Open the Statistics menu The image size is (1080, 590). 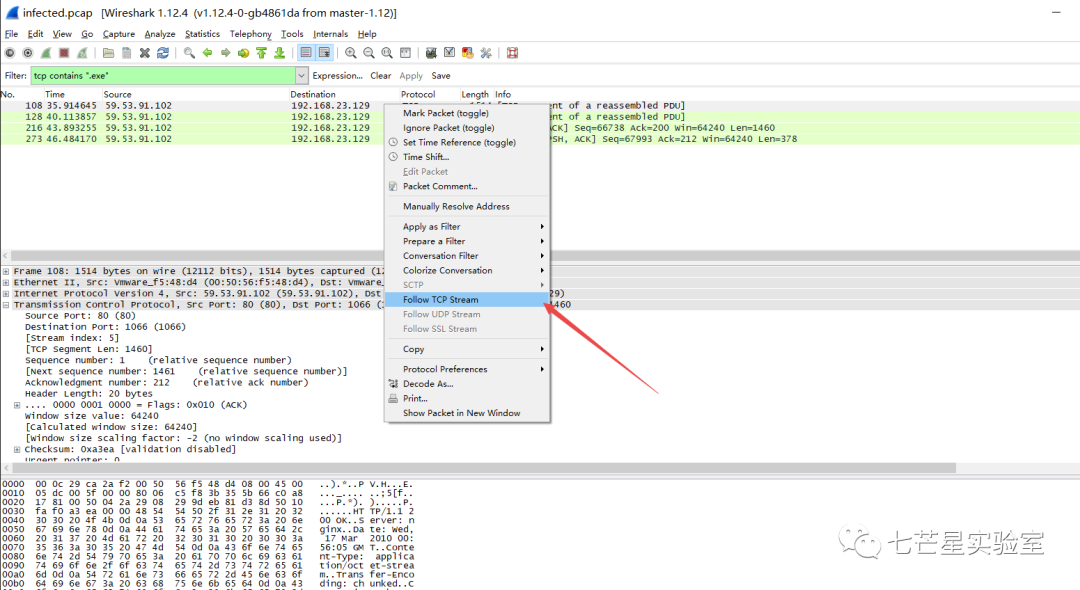202,34
